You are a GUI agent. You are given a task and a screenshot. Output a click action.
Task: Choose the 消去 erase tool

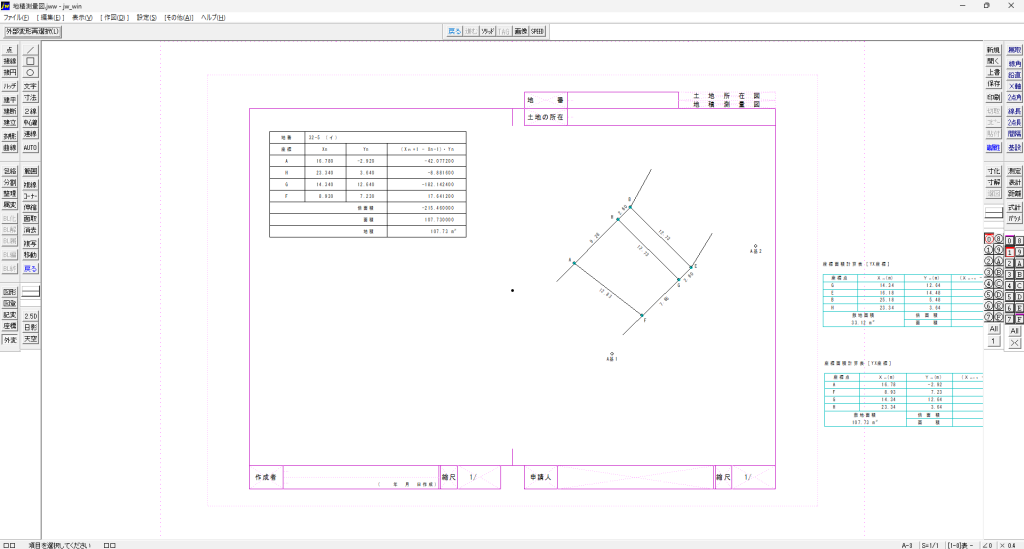pyautogui.click(x=30, y=230)
